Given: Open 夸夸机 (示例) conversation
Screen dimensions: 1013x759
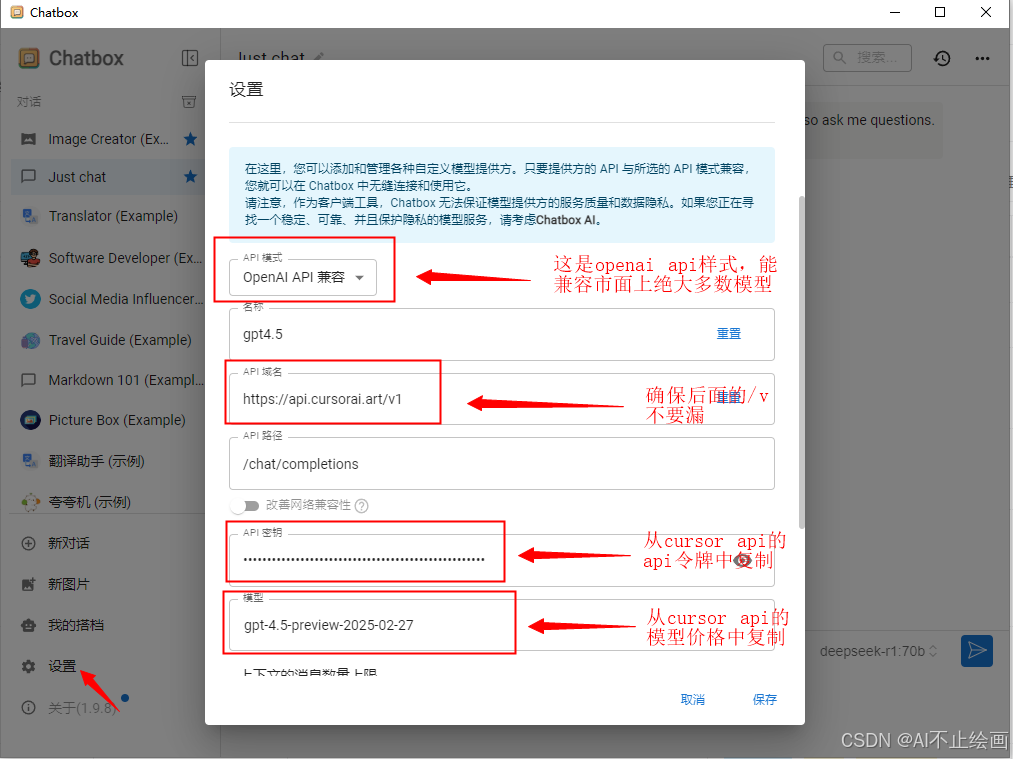Looking at the screenshot, I should 109,502.
